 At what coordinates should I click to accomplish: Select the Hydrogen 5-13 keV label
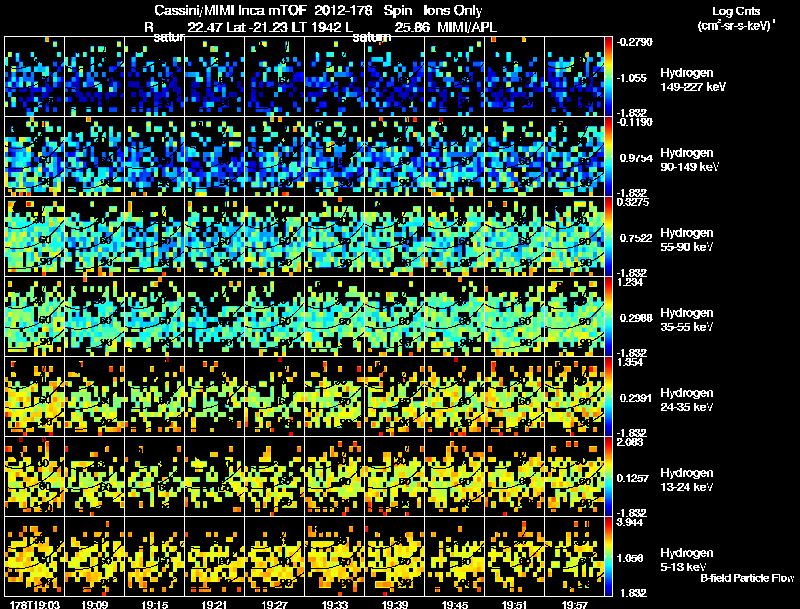click(687, 560)
